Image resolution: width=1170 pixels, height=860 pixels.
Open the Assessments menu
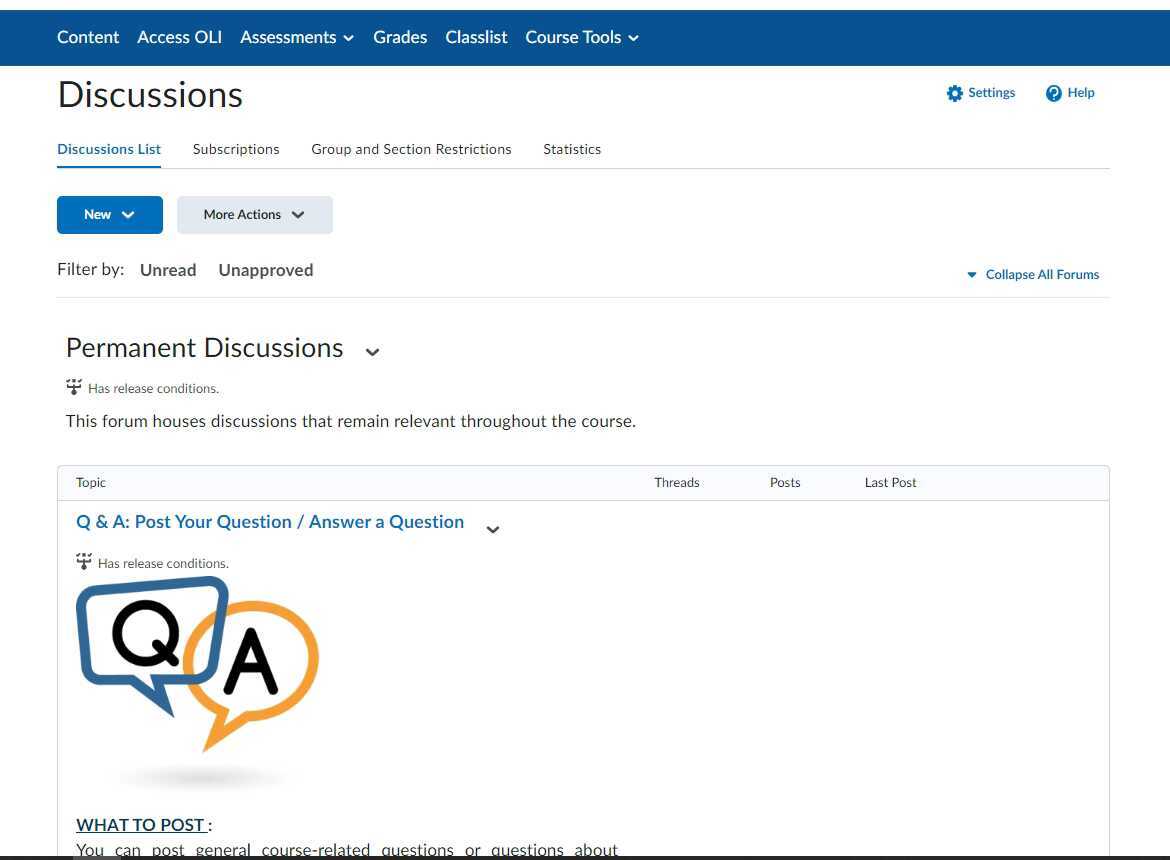click(296, 37)
